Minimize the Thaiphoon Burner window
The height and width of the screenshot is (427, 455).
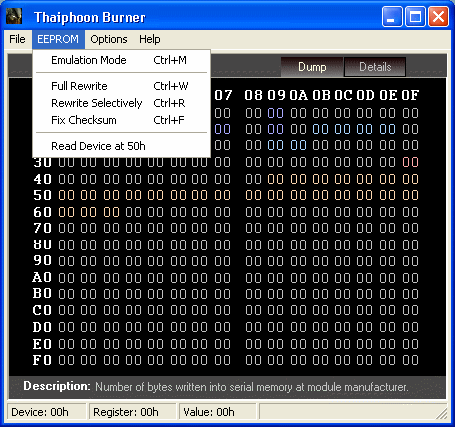tap(392, 16)
